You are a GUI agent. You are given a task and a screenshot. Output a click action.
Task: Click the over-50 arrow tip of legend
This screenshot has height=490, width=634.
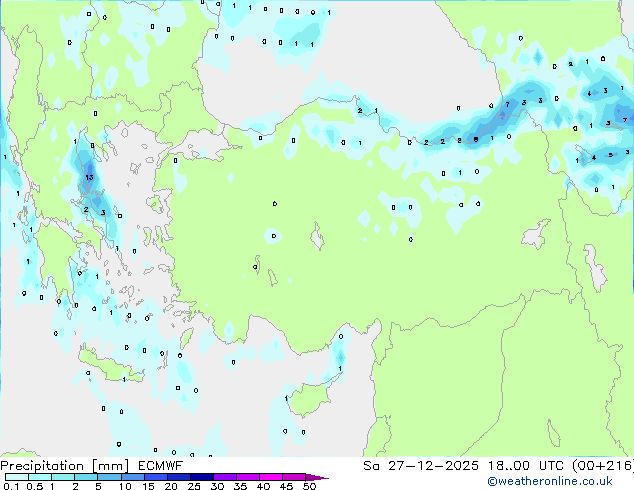(317, 477)
